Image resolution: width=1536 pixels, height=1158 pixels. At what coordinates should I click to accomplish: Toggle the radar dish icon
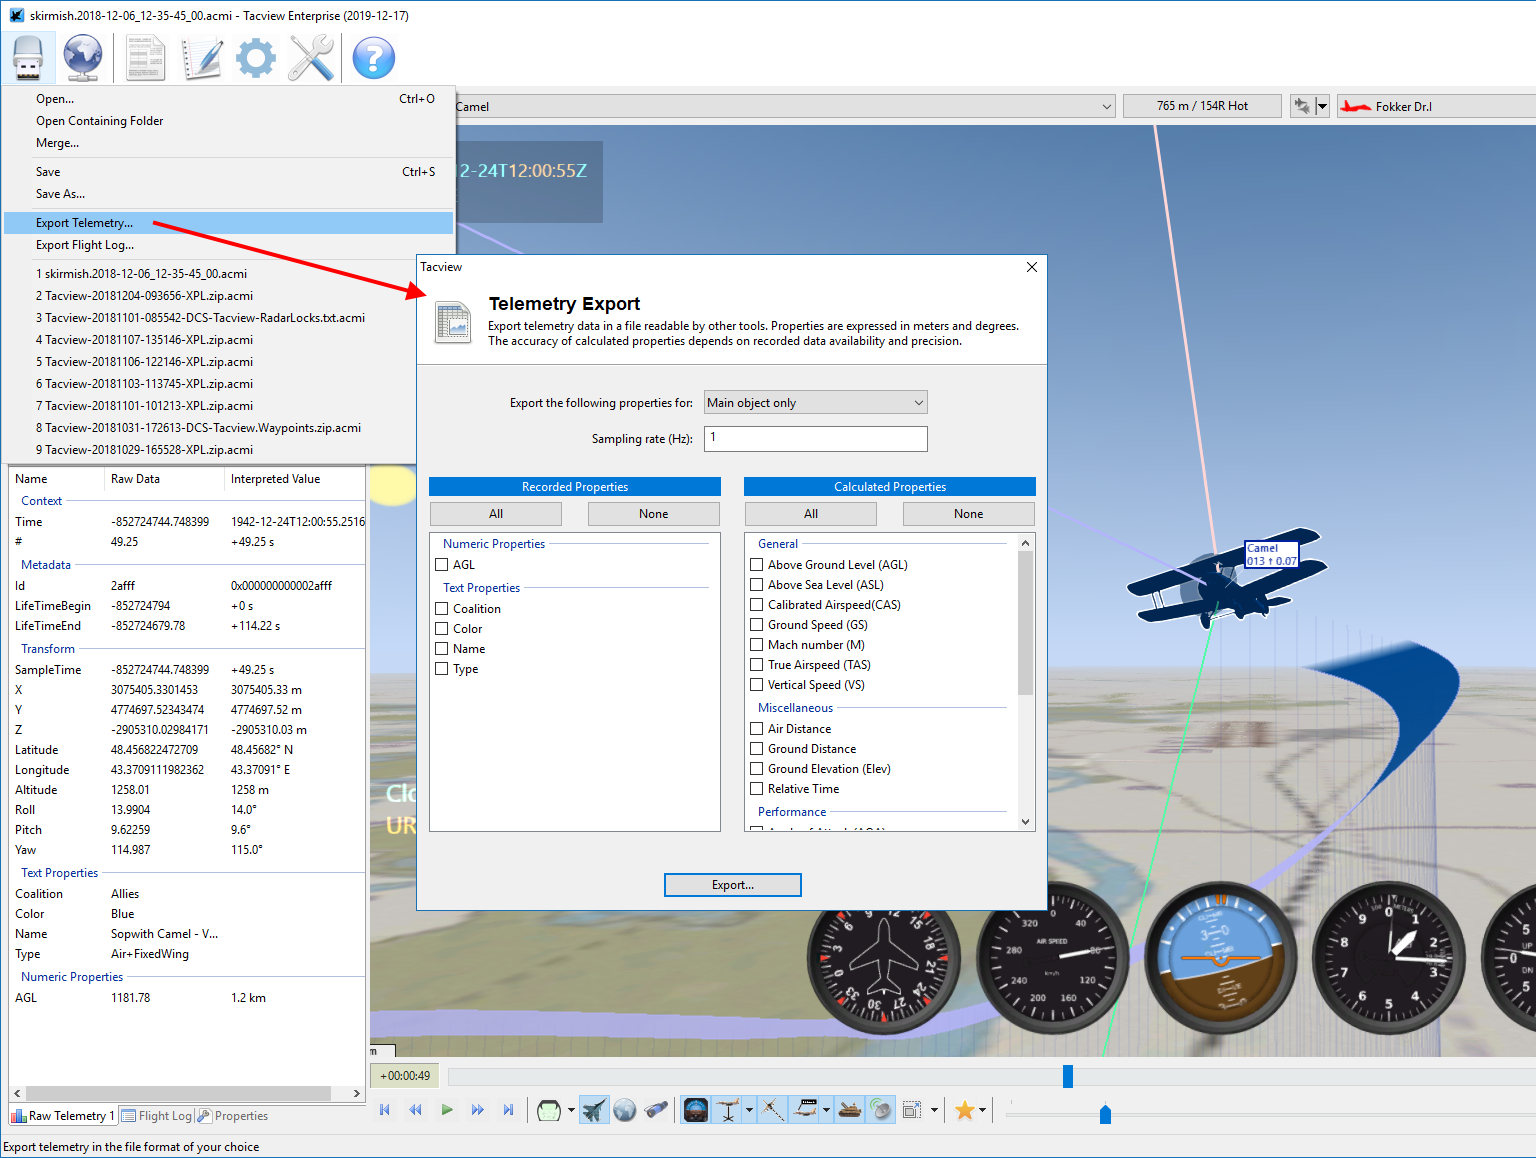[x=881, y=1110]
